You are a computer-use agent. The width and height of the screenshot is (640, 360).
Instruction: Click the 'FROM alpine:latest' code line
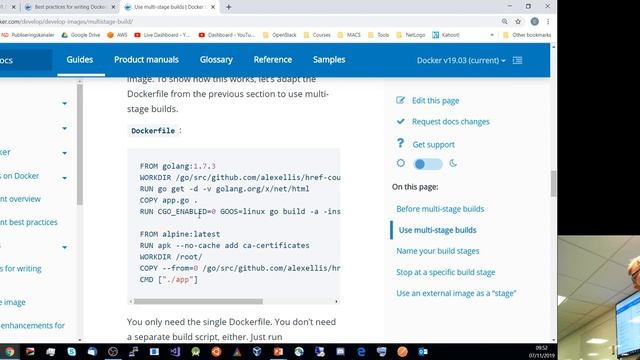(180, 234)
